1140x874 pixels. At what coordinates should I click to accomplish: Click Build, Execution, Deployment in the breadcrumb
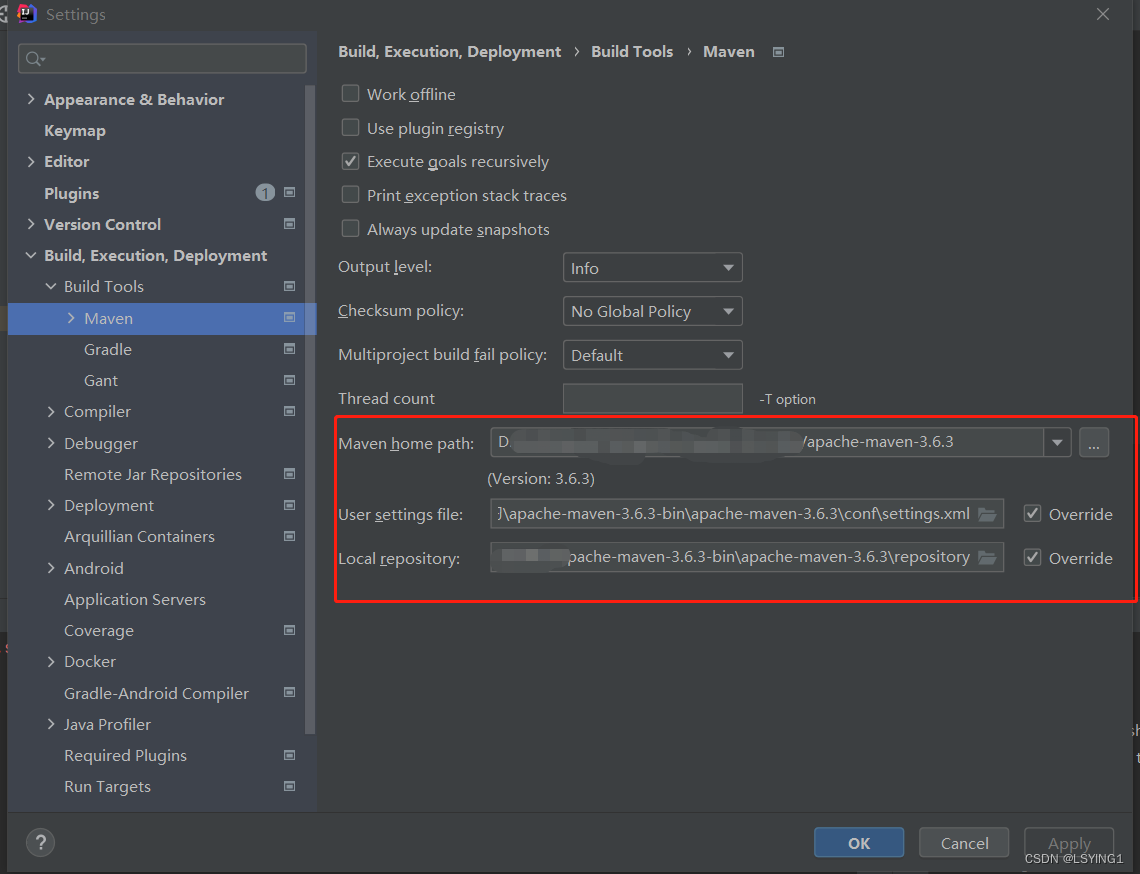point(449,52)
